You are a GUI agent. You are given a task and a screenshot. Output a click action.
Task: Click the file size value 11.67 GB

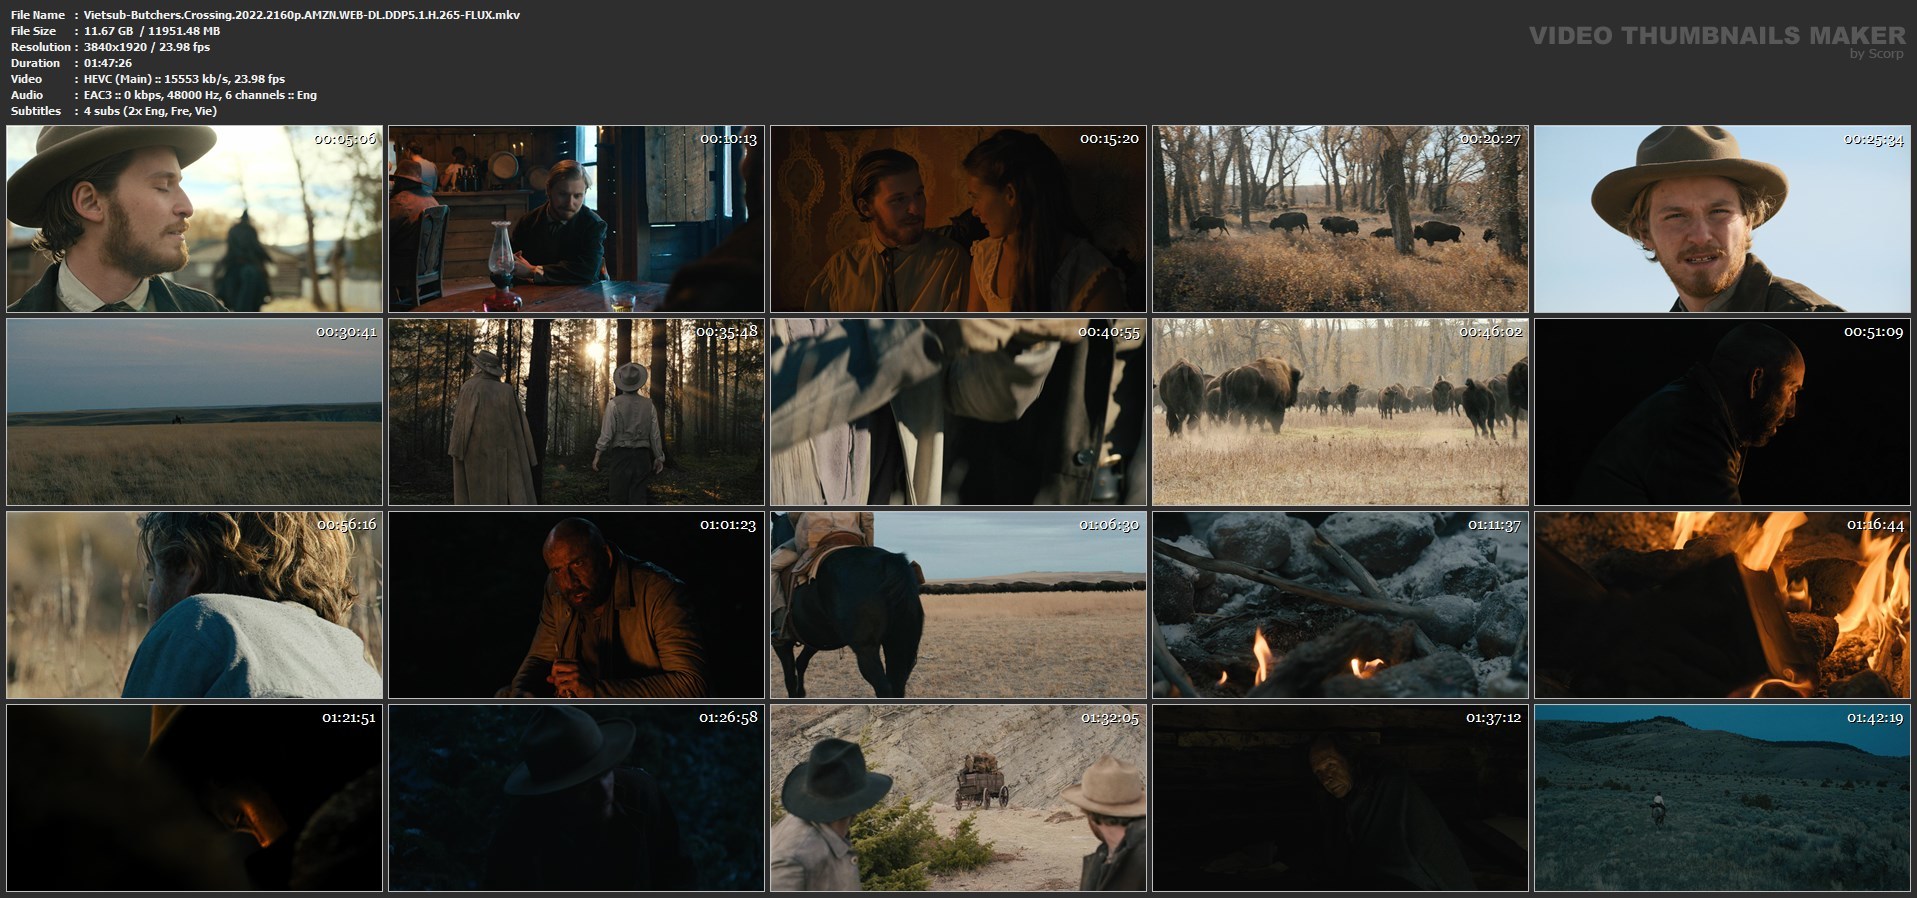click(x=108, y=31)
